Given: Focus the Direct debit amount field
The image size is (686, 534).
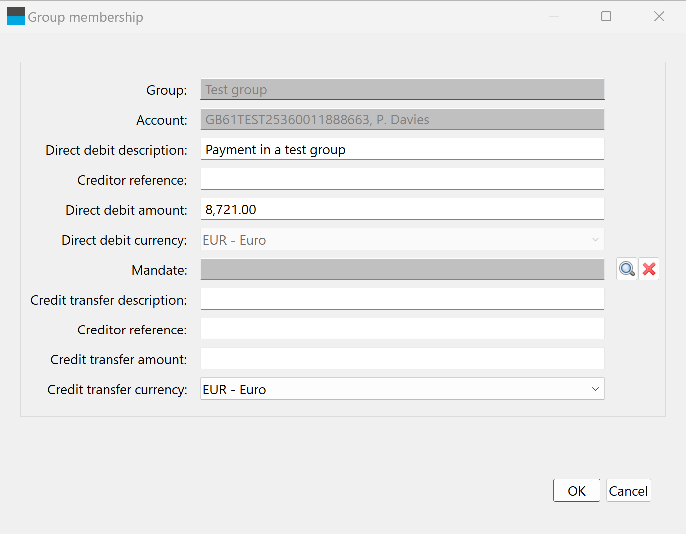Looking at the screenshot, I should 402,210.
